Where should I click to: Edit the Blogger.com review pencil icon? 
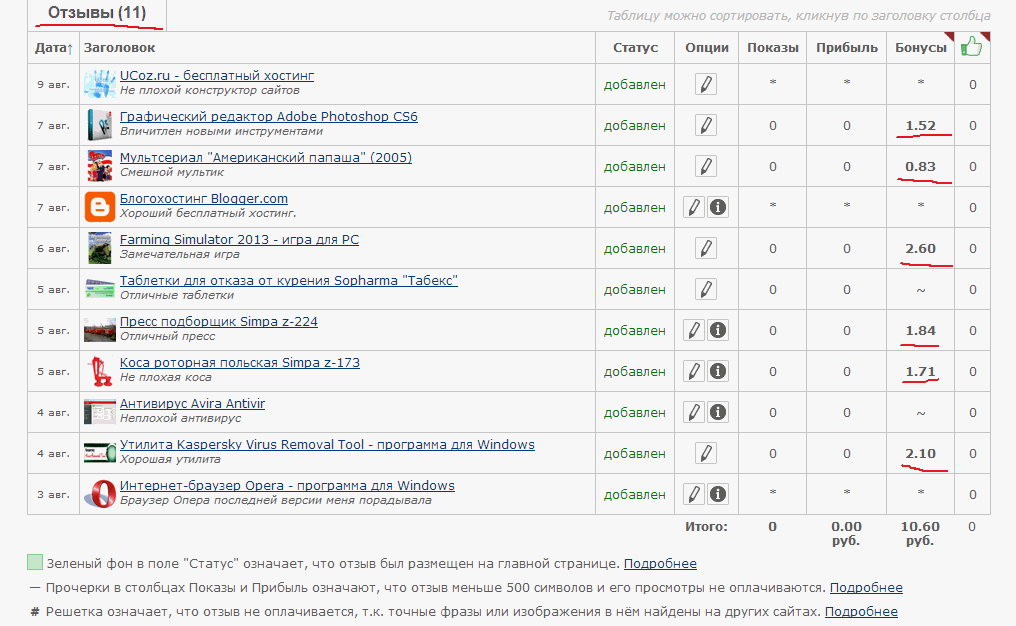click(x=694, y=207)
